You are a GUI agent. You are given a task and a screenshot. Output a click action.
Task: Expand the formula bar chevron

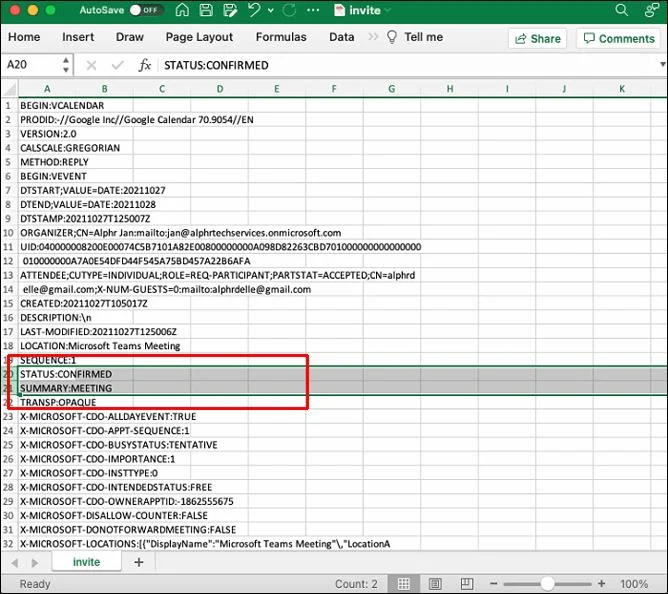tap(661, 65)
